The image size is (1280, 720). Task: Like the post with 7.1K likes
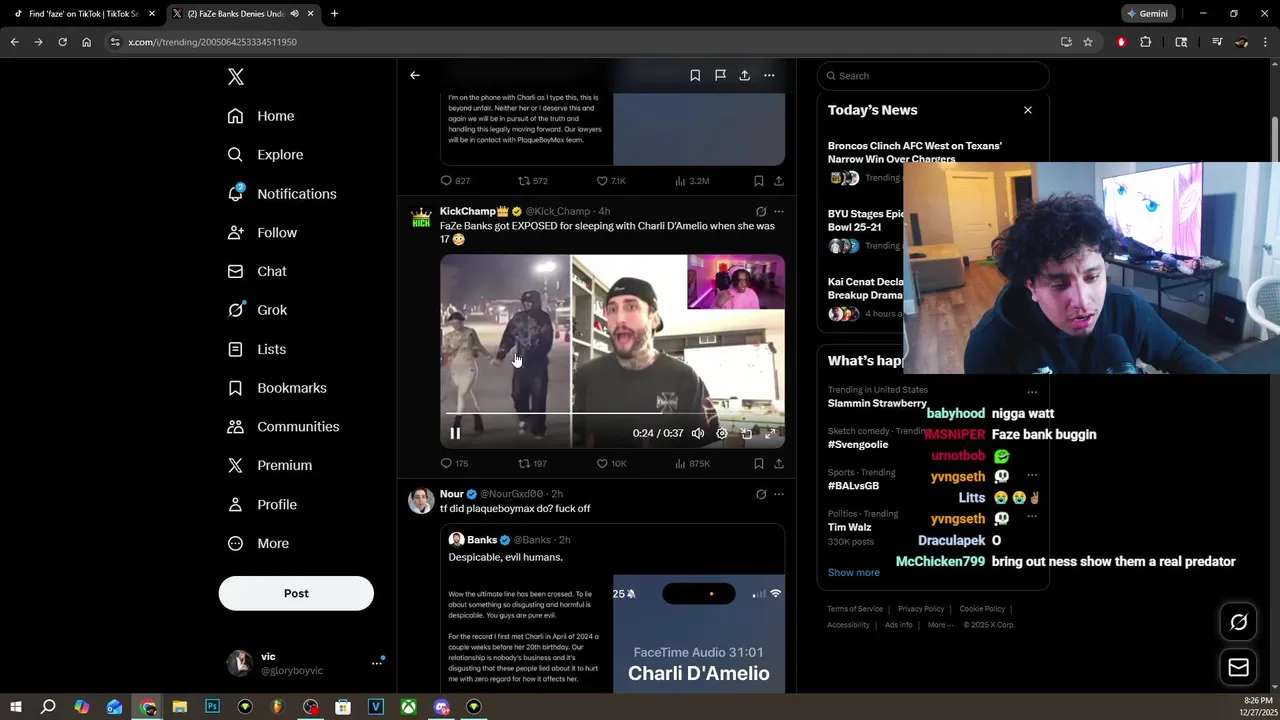coord(611,181)
